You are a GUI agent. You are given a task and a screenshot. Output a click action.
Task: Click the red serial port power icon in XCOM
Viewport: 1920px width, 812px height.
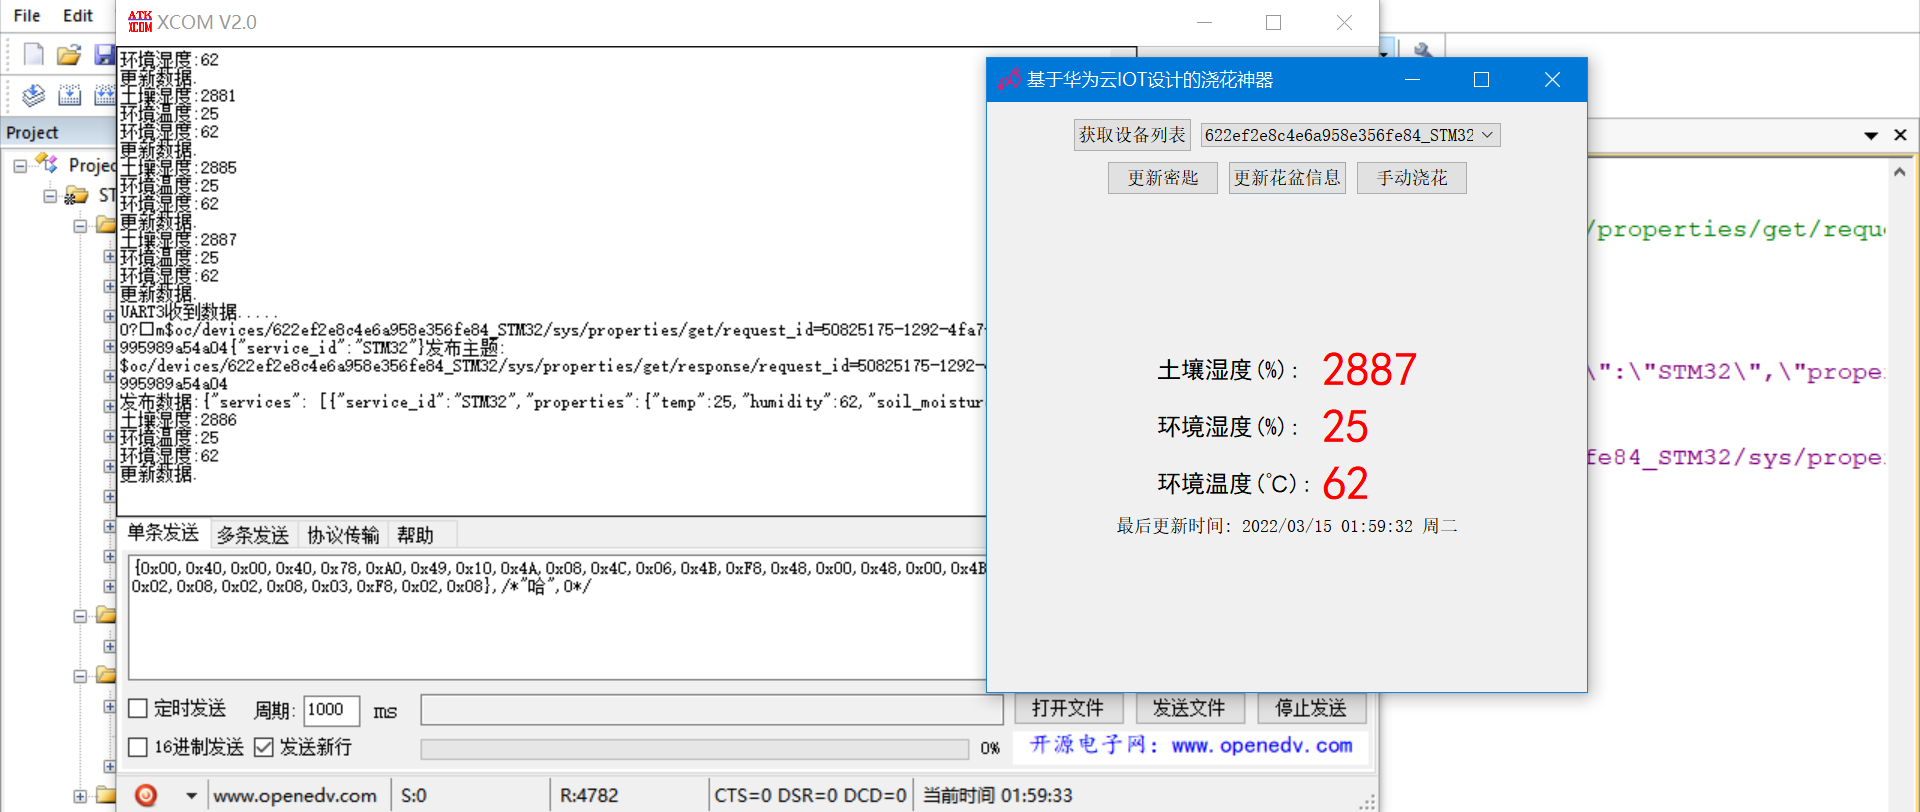click(x=146, y=795)
